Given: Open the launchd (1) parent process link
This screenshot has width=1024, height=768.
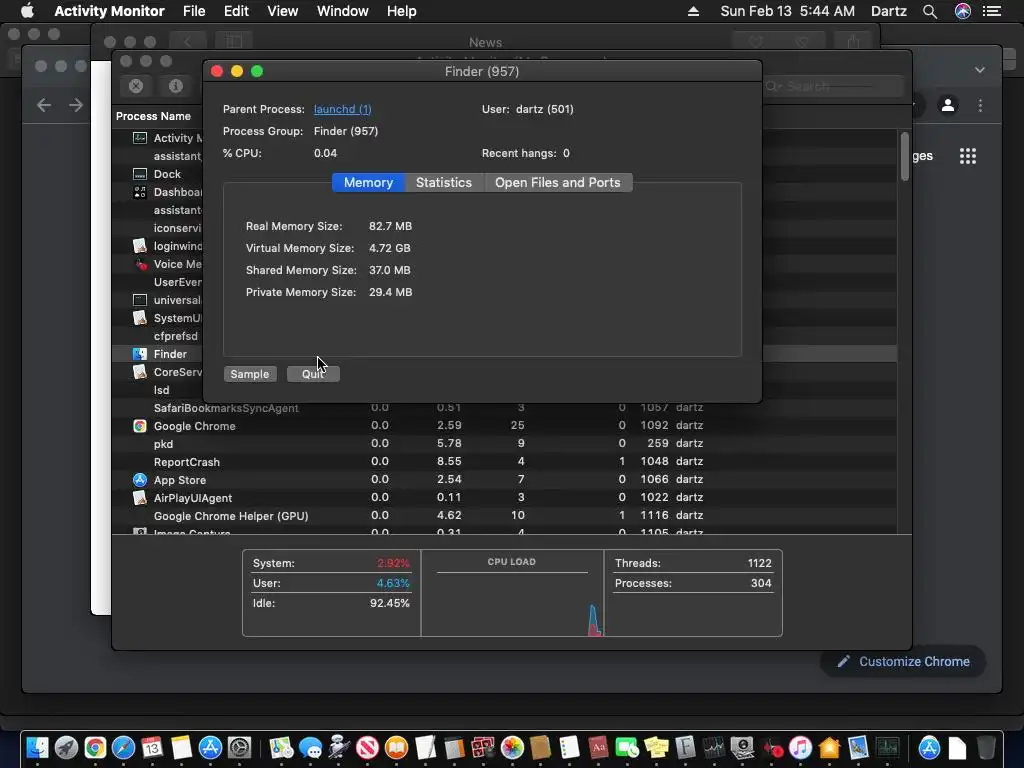Looking at the screenshot, I should pos(342,109).
